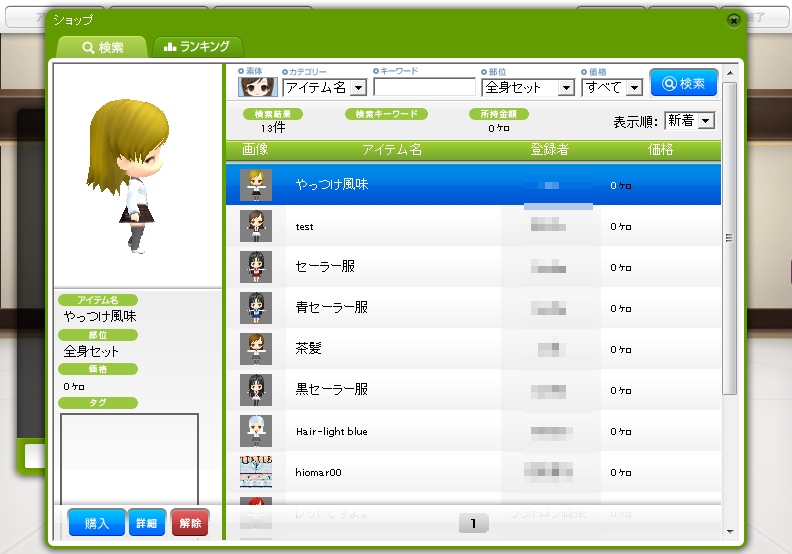Click the vertical scrollbar thumb
The image size is (792, 554).
(729, 238)
